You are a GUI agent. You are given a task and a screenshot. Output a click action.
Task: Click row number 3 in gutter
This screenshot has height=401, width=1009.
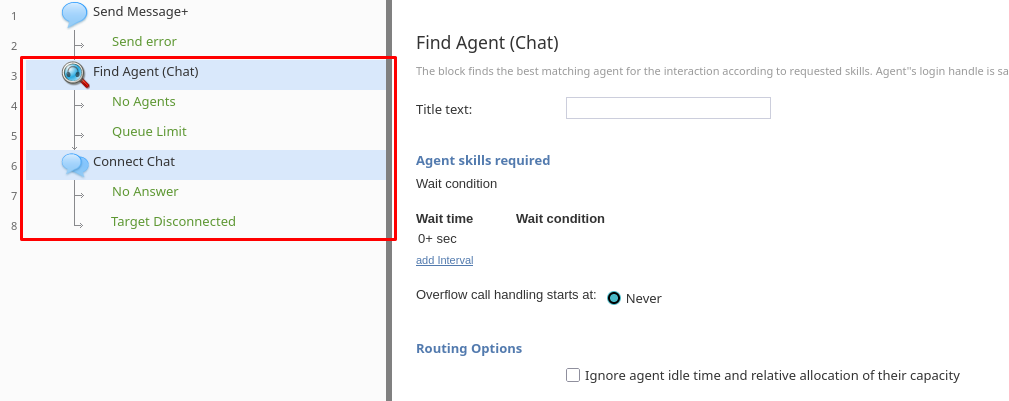(14, 76)
